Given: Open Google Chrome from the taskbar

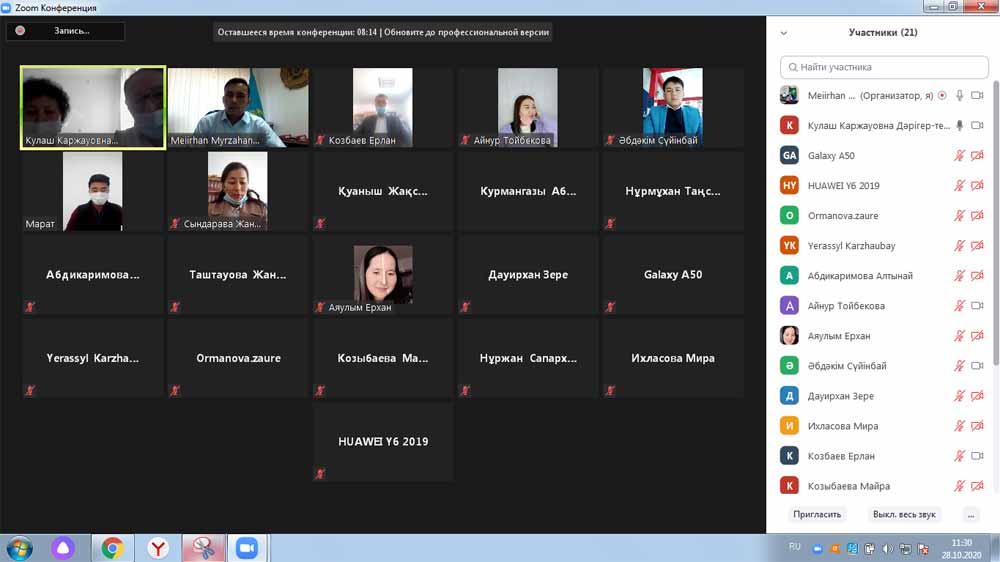Looking at the screenshot, I should [x=112, y=547].
